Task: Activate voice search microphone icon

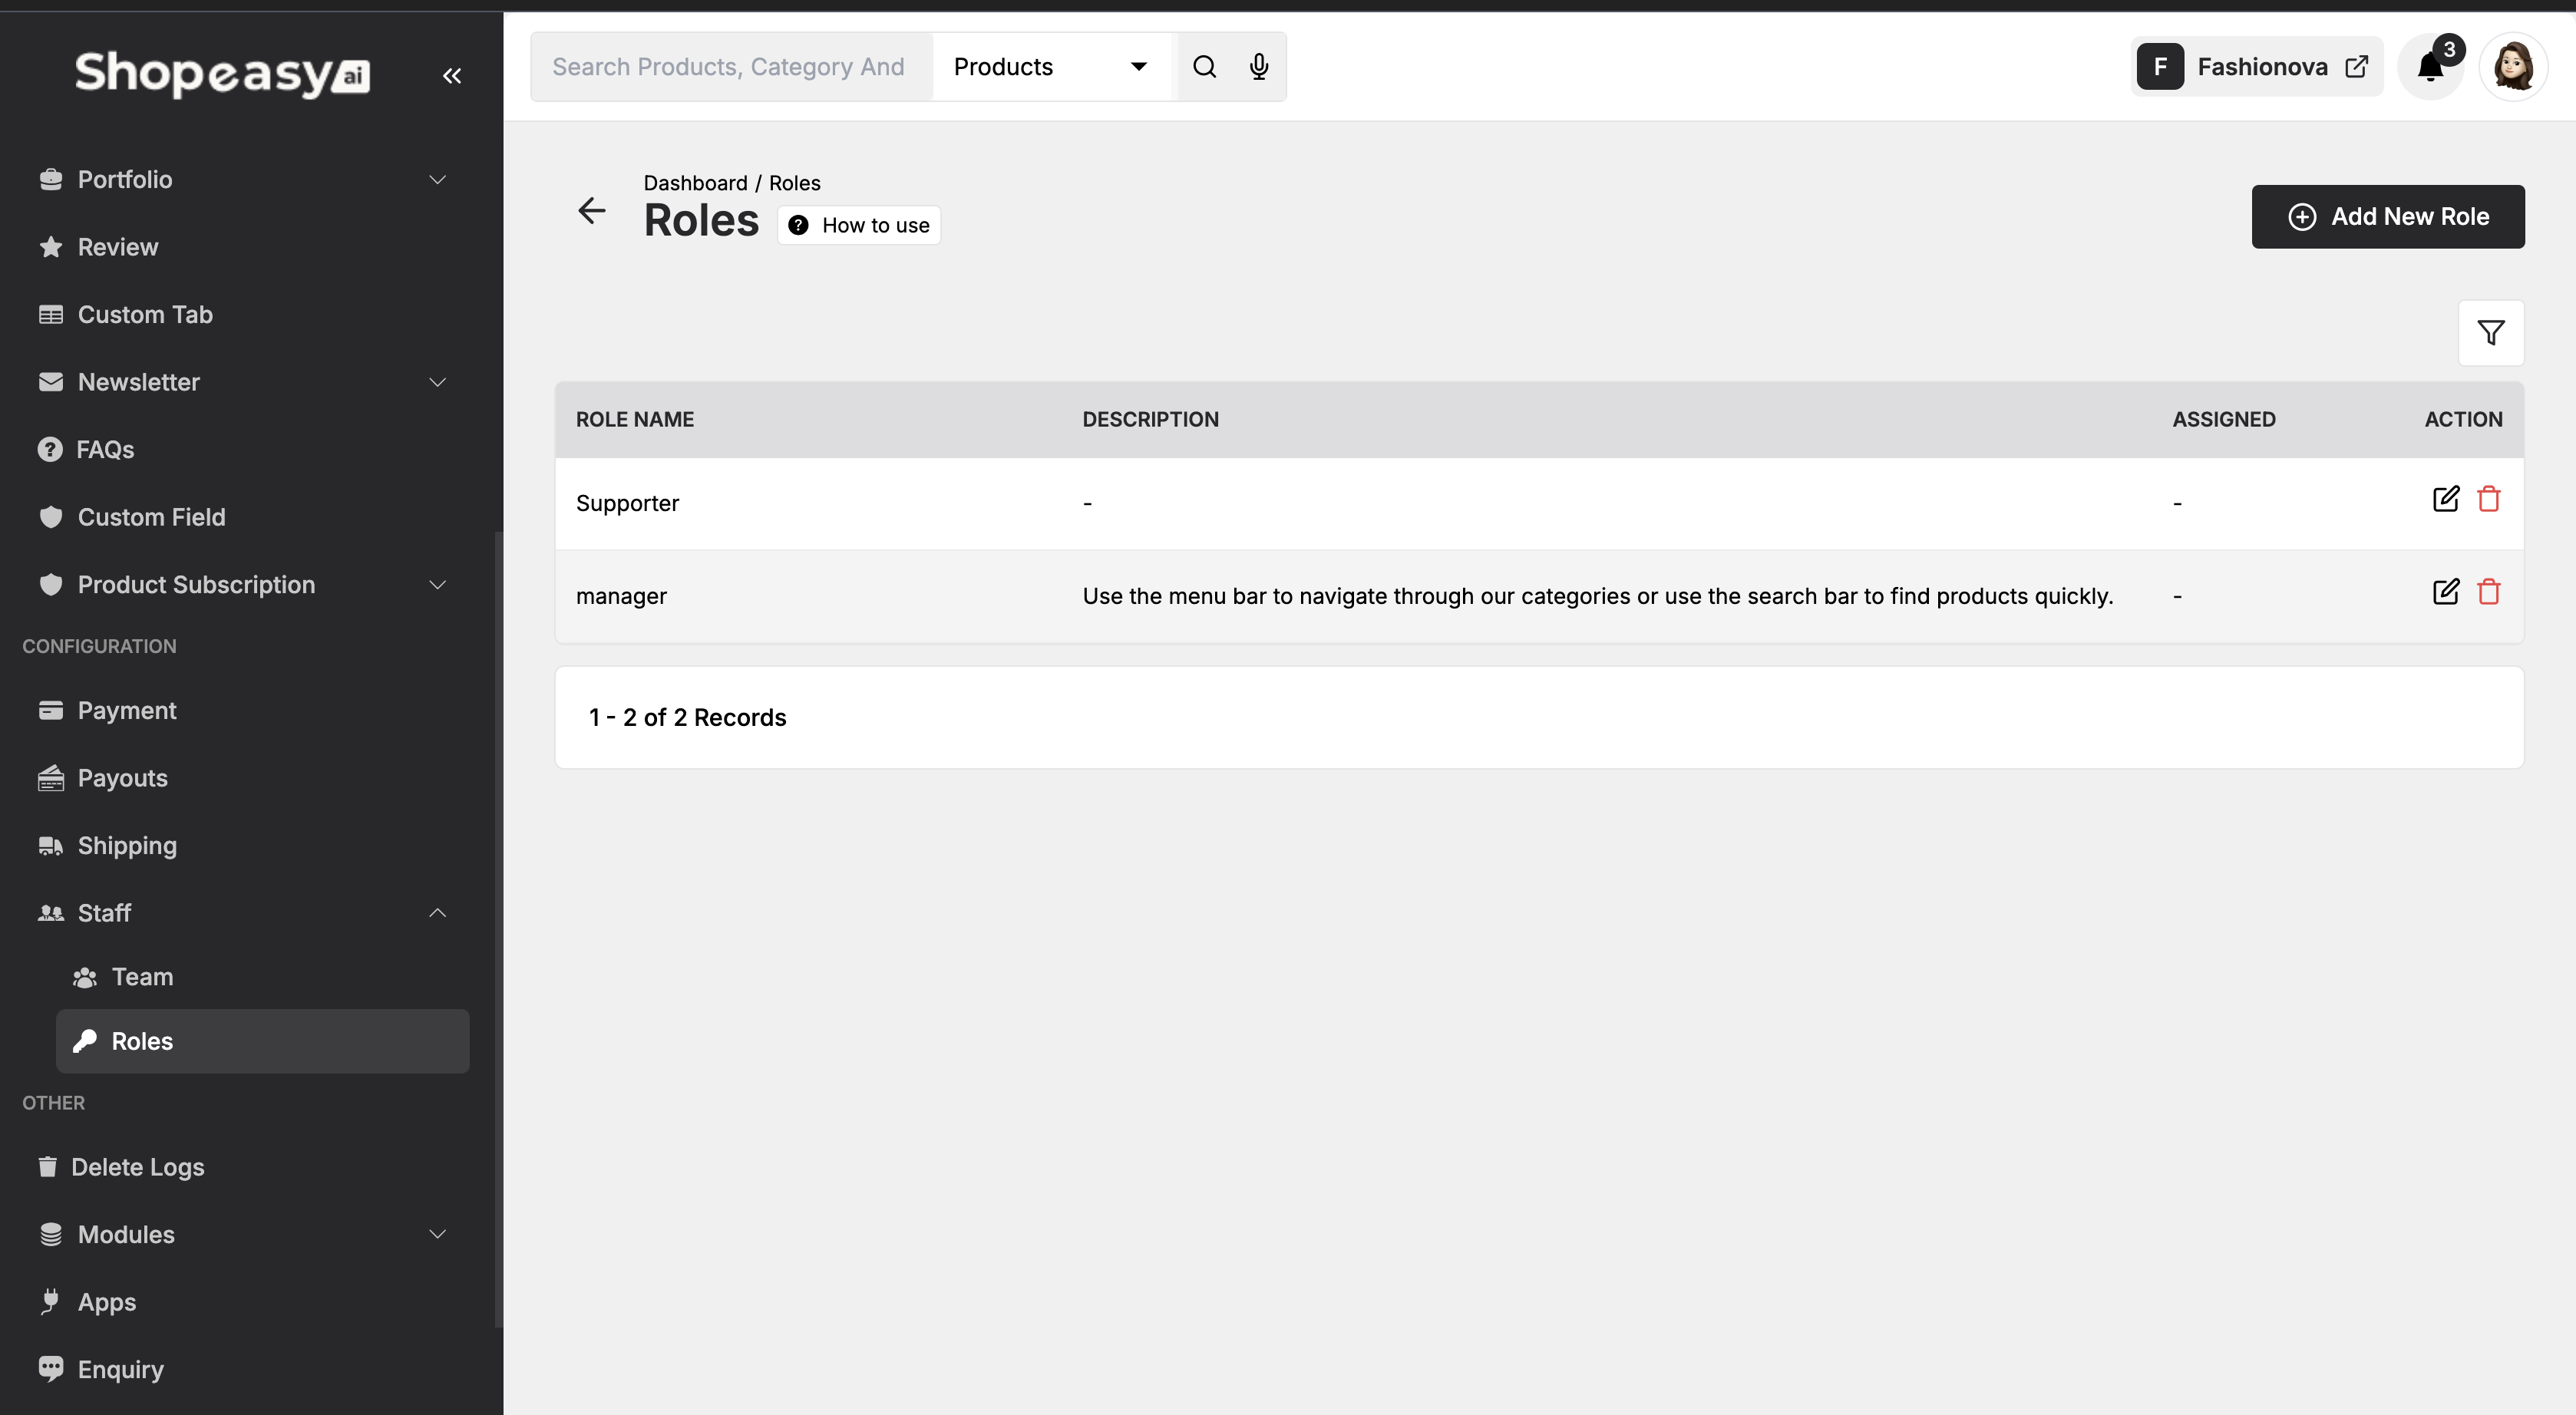Action: tap(1259, 67)
